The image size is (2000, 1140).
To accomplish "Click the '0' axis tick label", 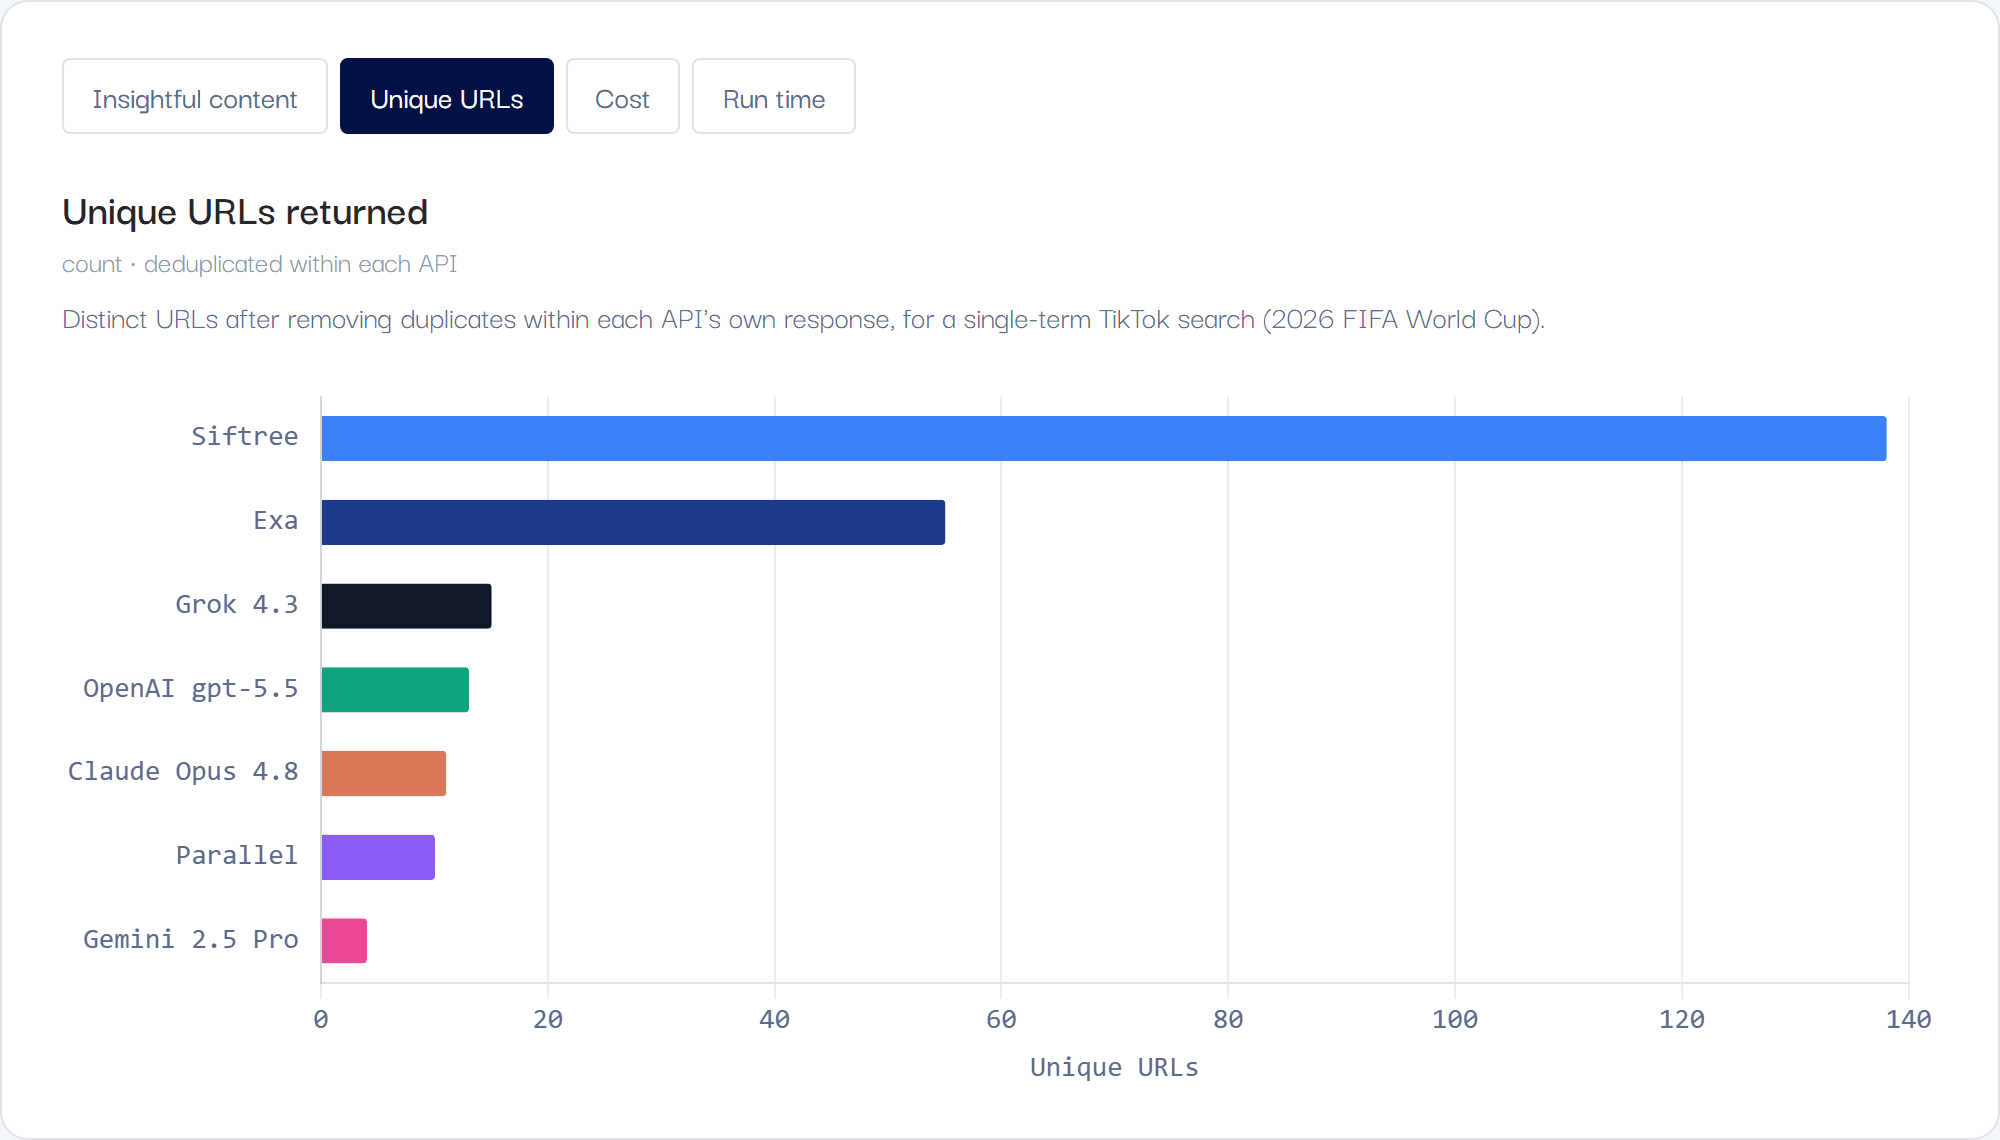I will click(x=320, y=1019).
